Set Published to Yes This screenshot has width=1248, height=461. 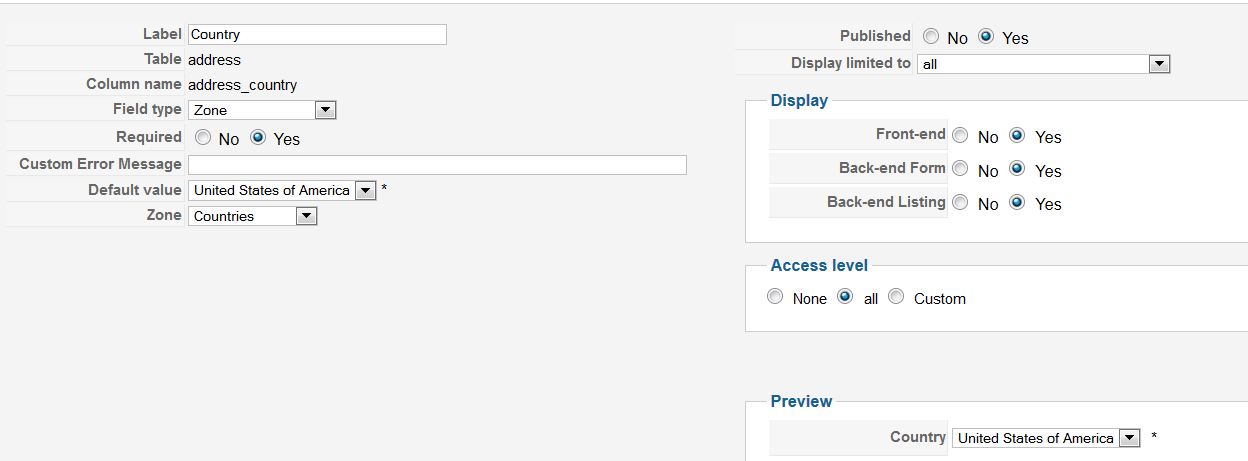tap(986, 36)
